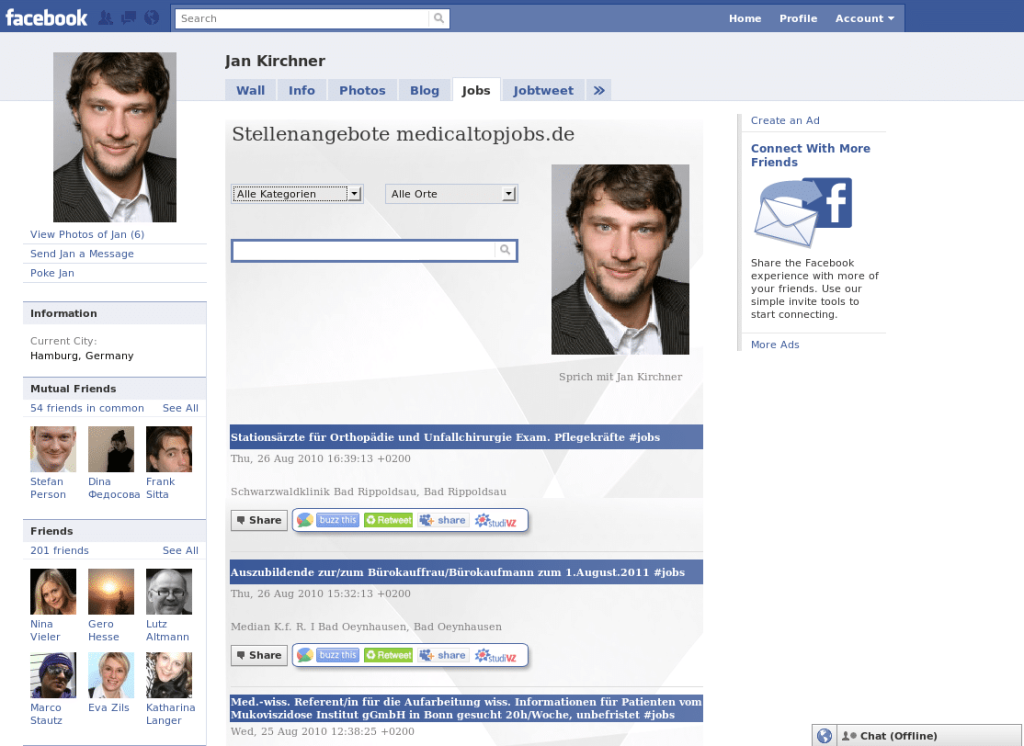Viewport: 1024px width, 746px height.
Task: Click Create an Ad link
Action: point(785,121)
